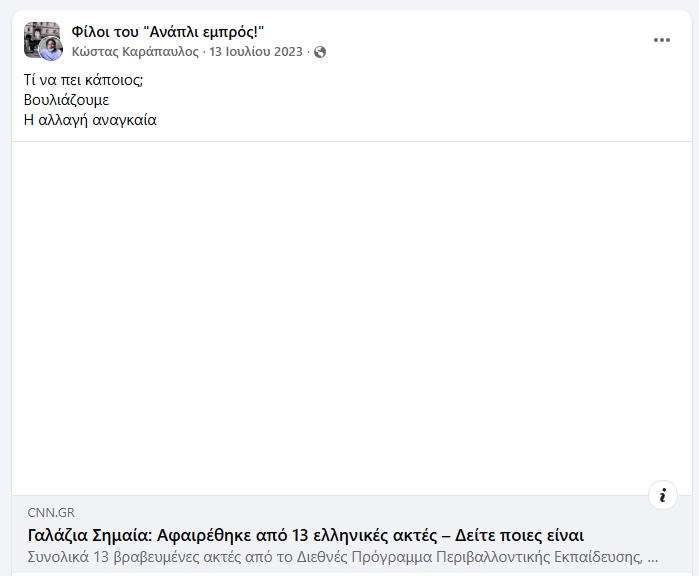Viewport: 699px width, 576px height.
Task: Click the globe public privacy icon
Action: [x=320, y=52]
